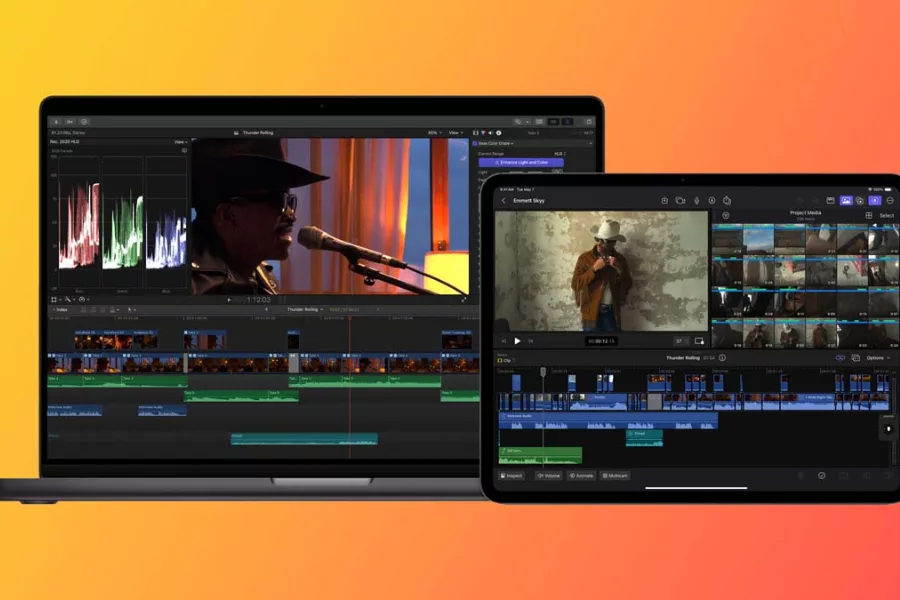Open the select arrow tool dropdown in Mac timeline
The image size is (900, 600).
point(131,310)
